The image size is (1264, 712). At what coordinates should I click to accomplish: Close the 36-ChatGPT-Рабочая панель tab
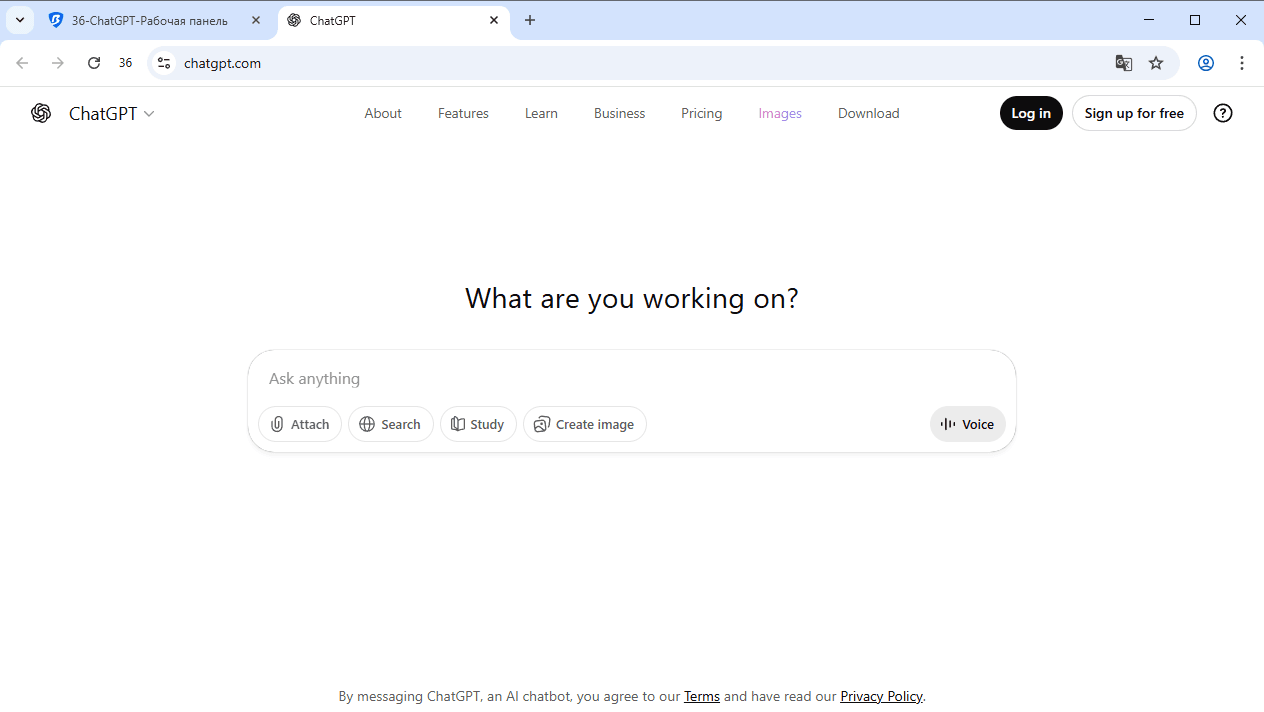tap(255, 20)
